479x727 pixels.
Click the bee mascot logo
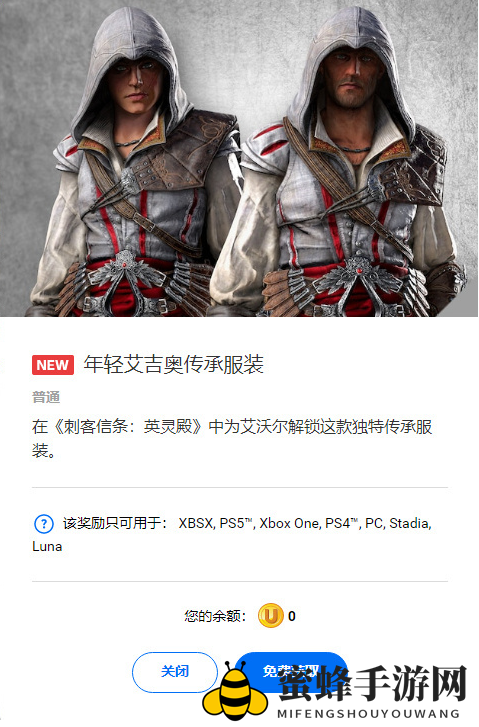click(x=236, y=691)
